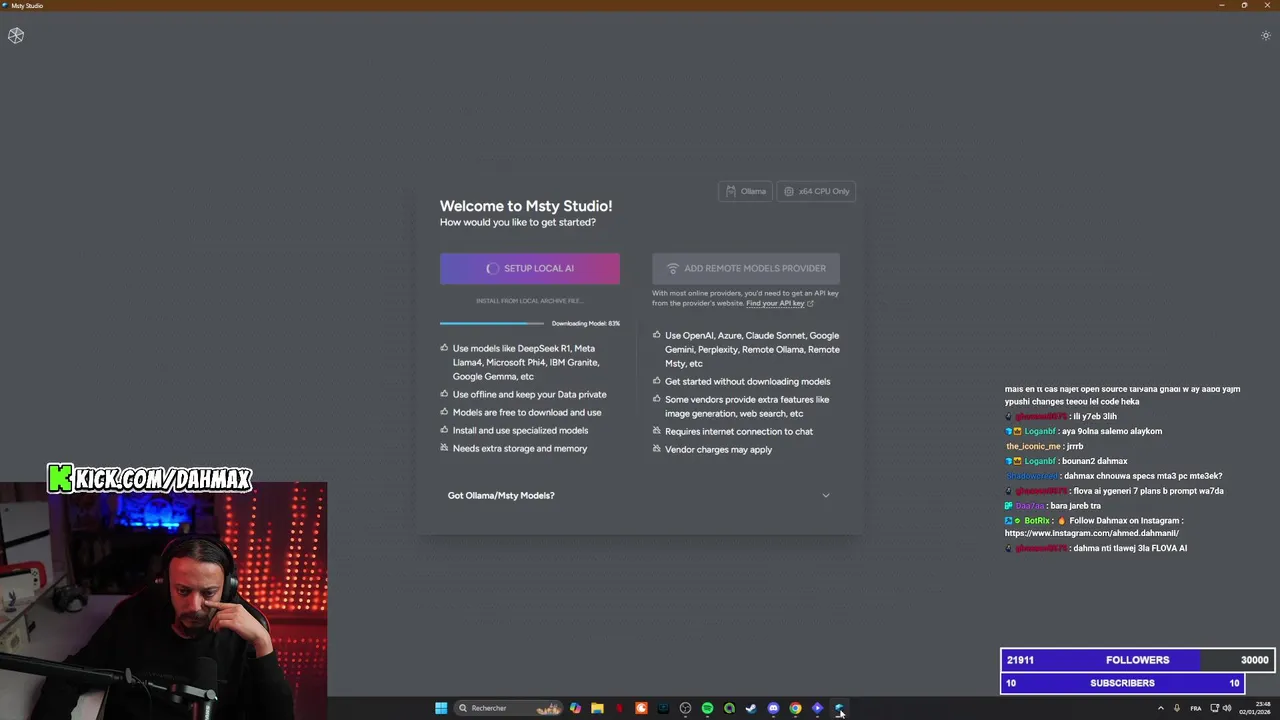Click 'Install and use specialized models' text

520,430
